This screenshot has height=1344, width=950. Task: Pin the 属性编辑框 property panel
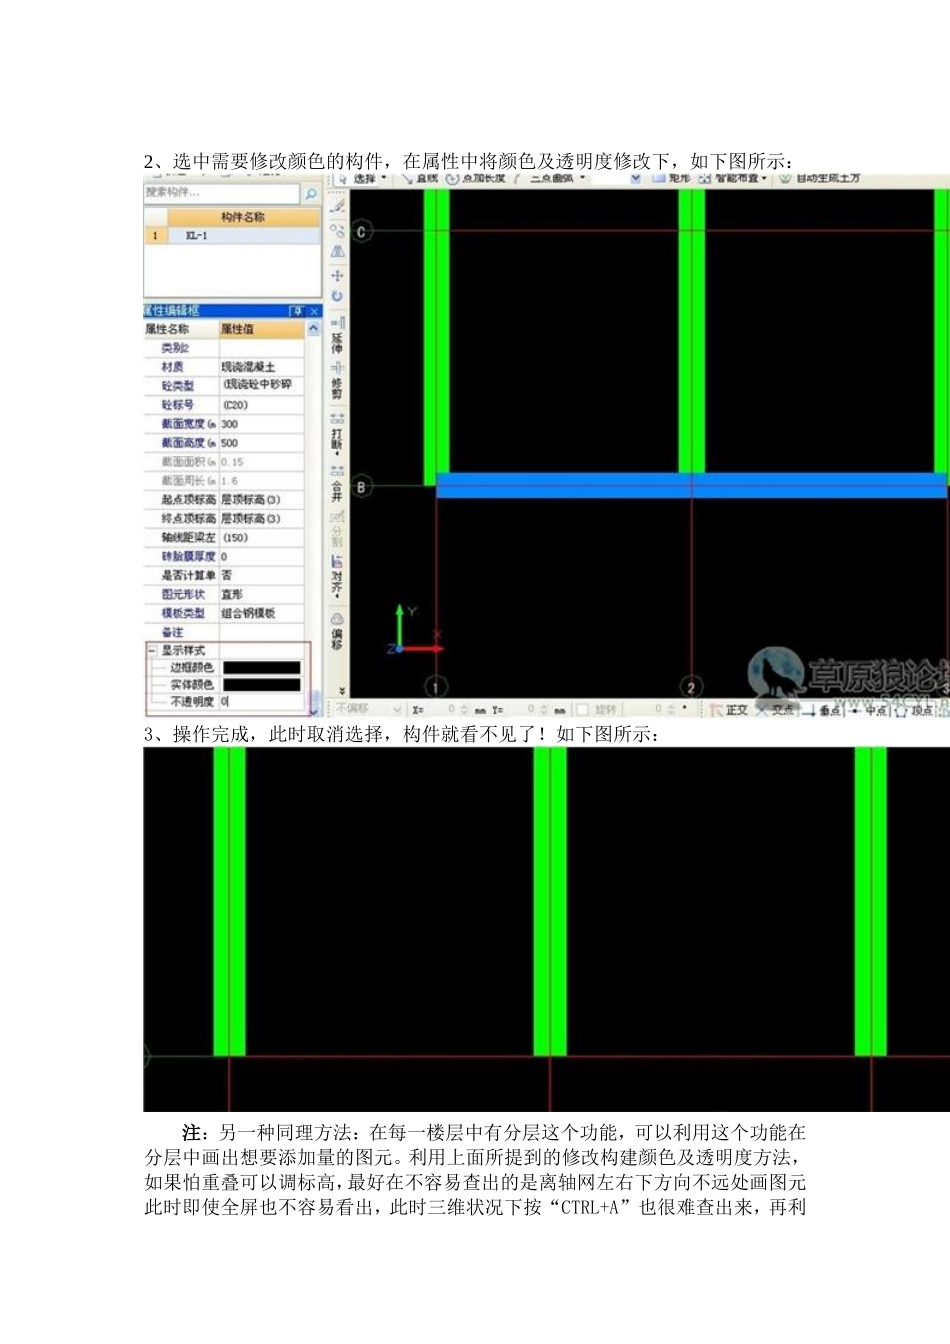297,311
